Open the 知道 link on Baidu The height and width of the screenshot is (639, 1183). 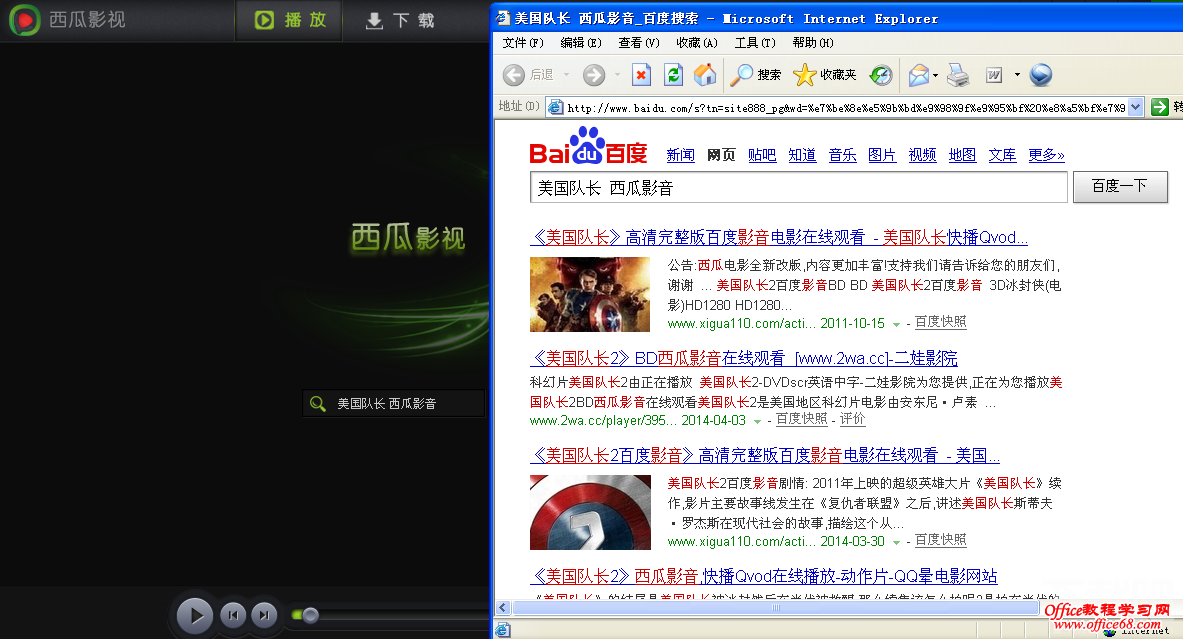(x=802, y=155)
